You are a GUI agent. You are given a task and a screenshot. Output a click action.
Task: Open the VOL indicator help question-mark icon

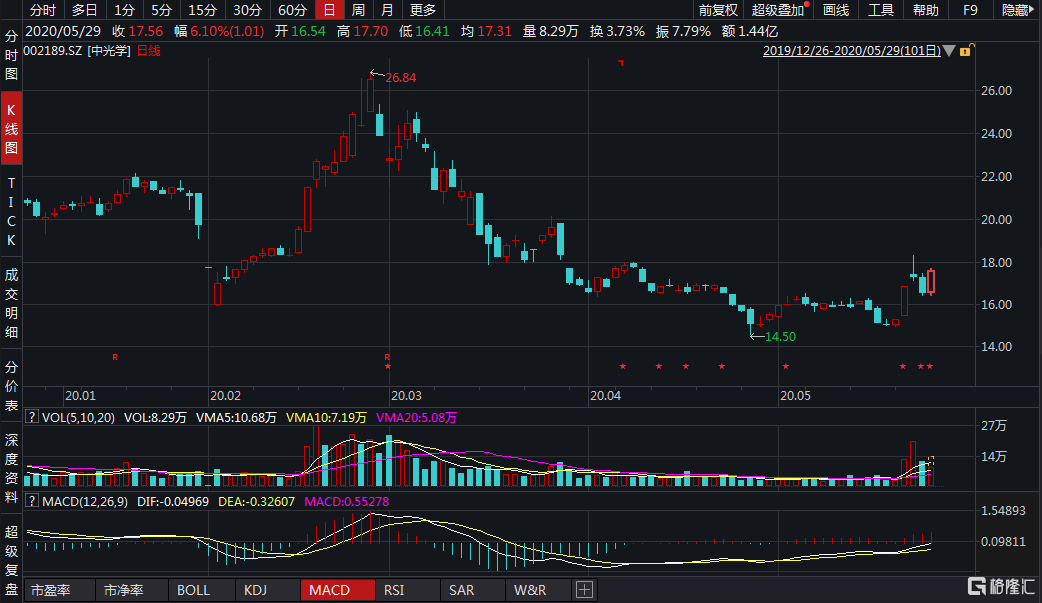coord(32,417)
